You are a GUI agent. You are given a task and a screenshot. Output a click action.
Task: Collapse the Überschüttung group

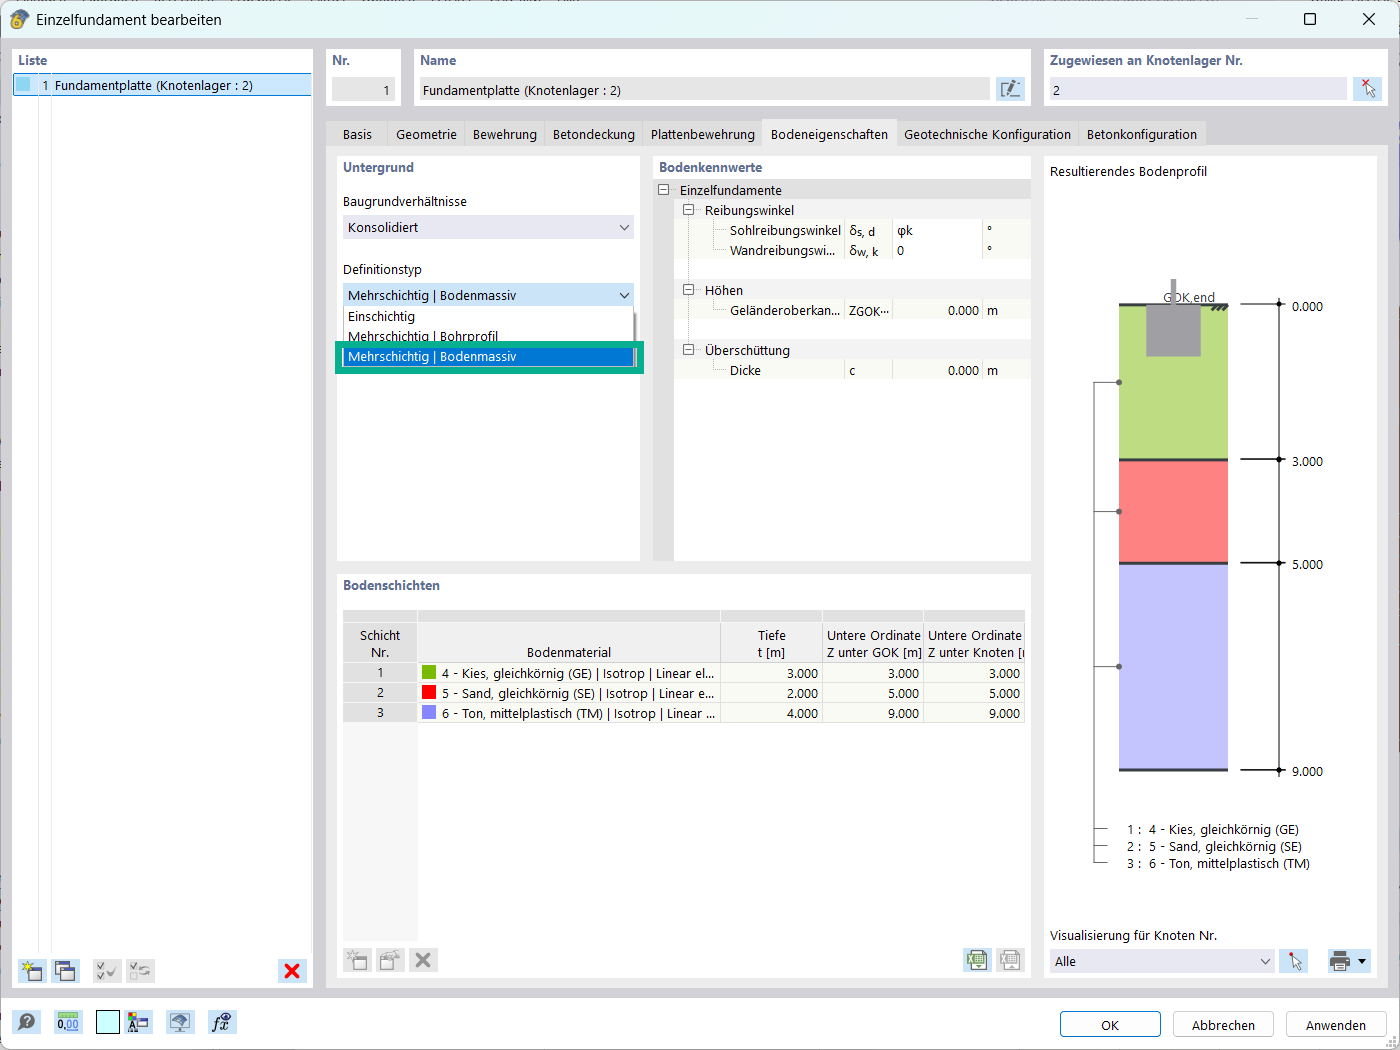click(x=688, y=350)
